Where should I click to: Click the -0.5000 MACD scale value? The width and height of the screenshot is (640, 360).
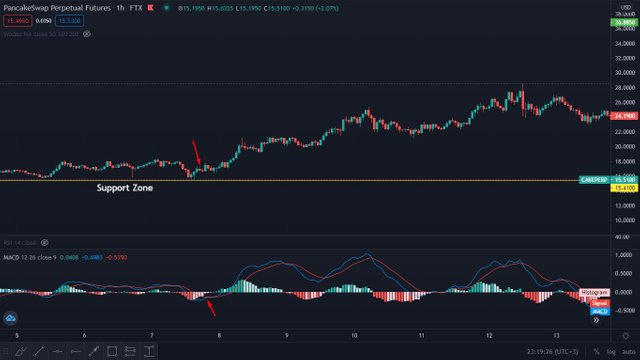(x=624, y=311)
